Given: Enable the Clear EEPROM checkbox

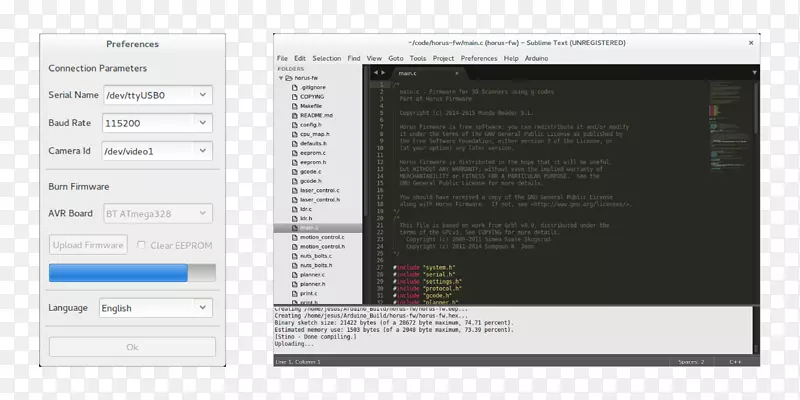Looking at the screenshot, I should pyautogui.click(x=142, y=245).
